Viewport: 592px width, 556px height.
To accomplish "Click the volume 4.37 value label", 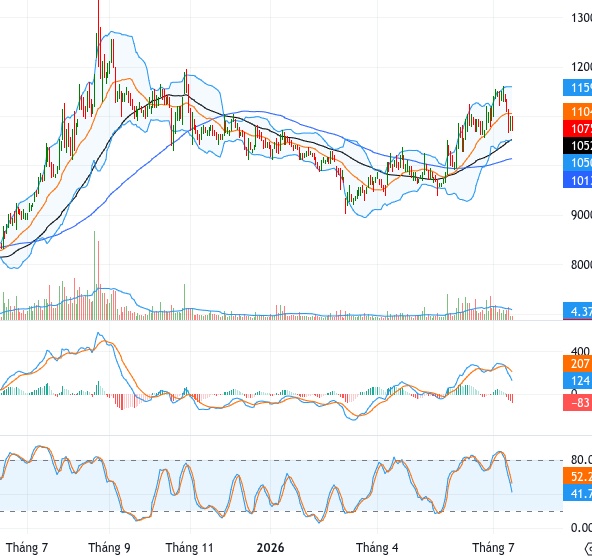I will tap(577, 311).
